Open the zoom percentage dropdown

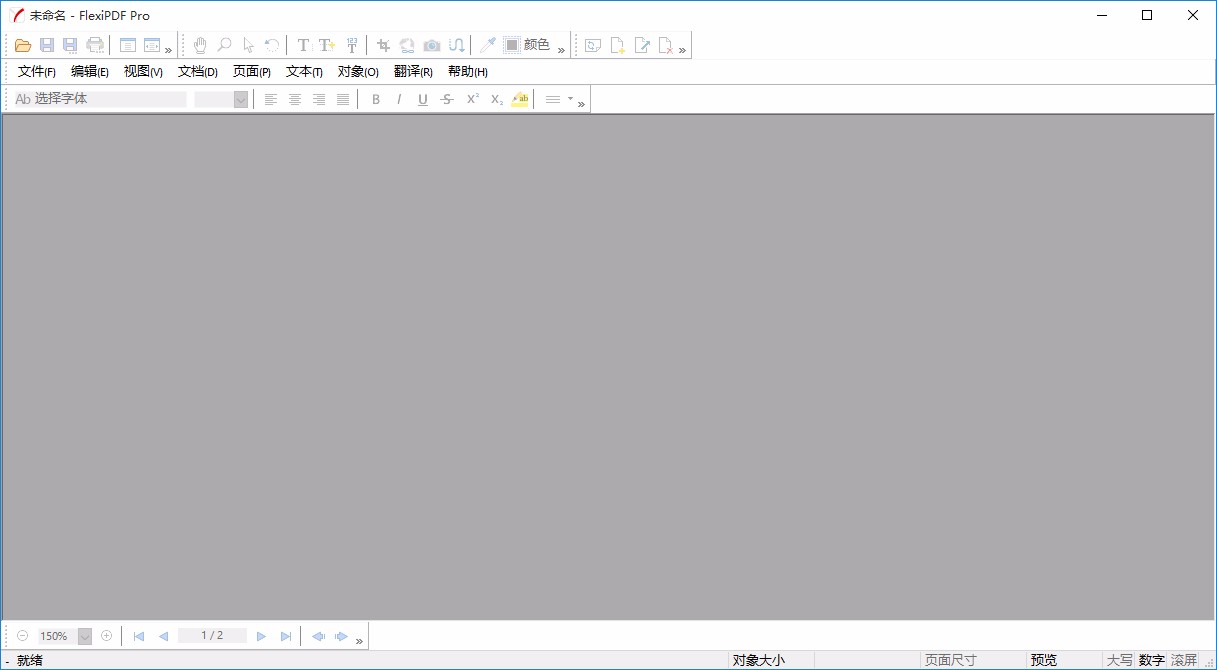click(84, 635)
